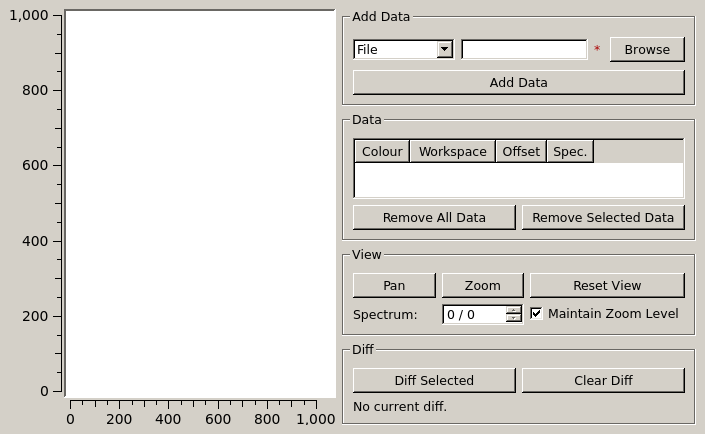705x434 pixels.
Task: Click the file path input field
Action: 523,49
